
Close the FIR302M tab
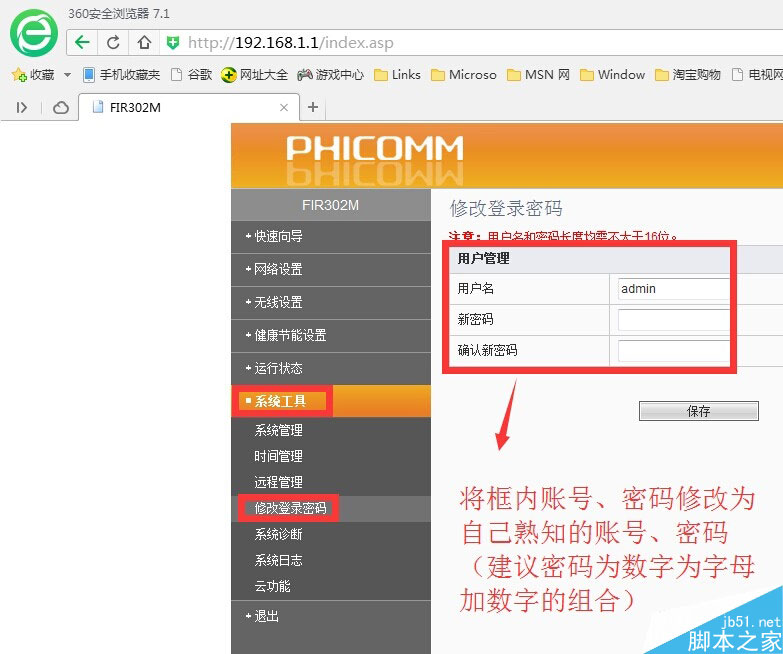point(284,107)
